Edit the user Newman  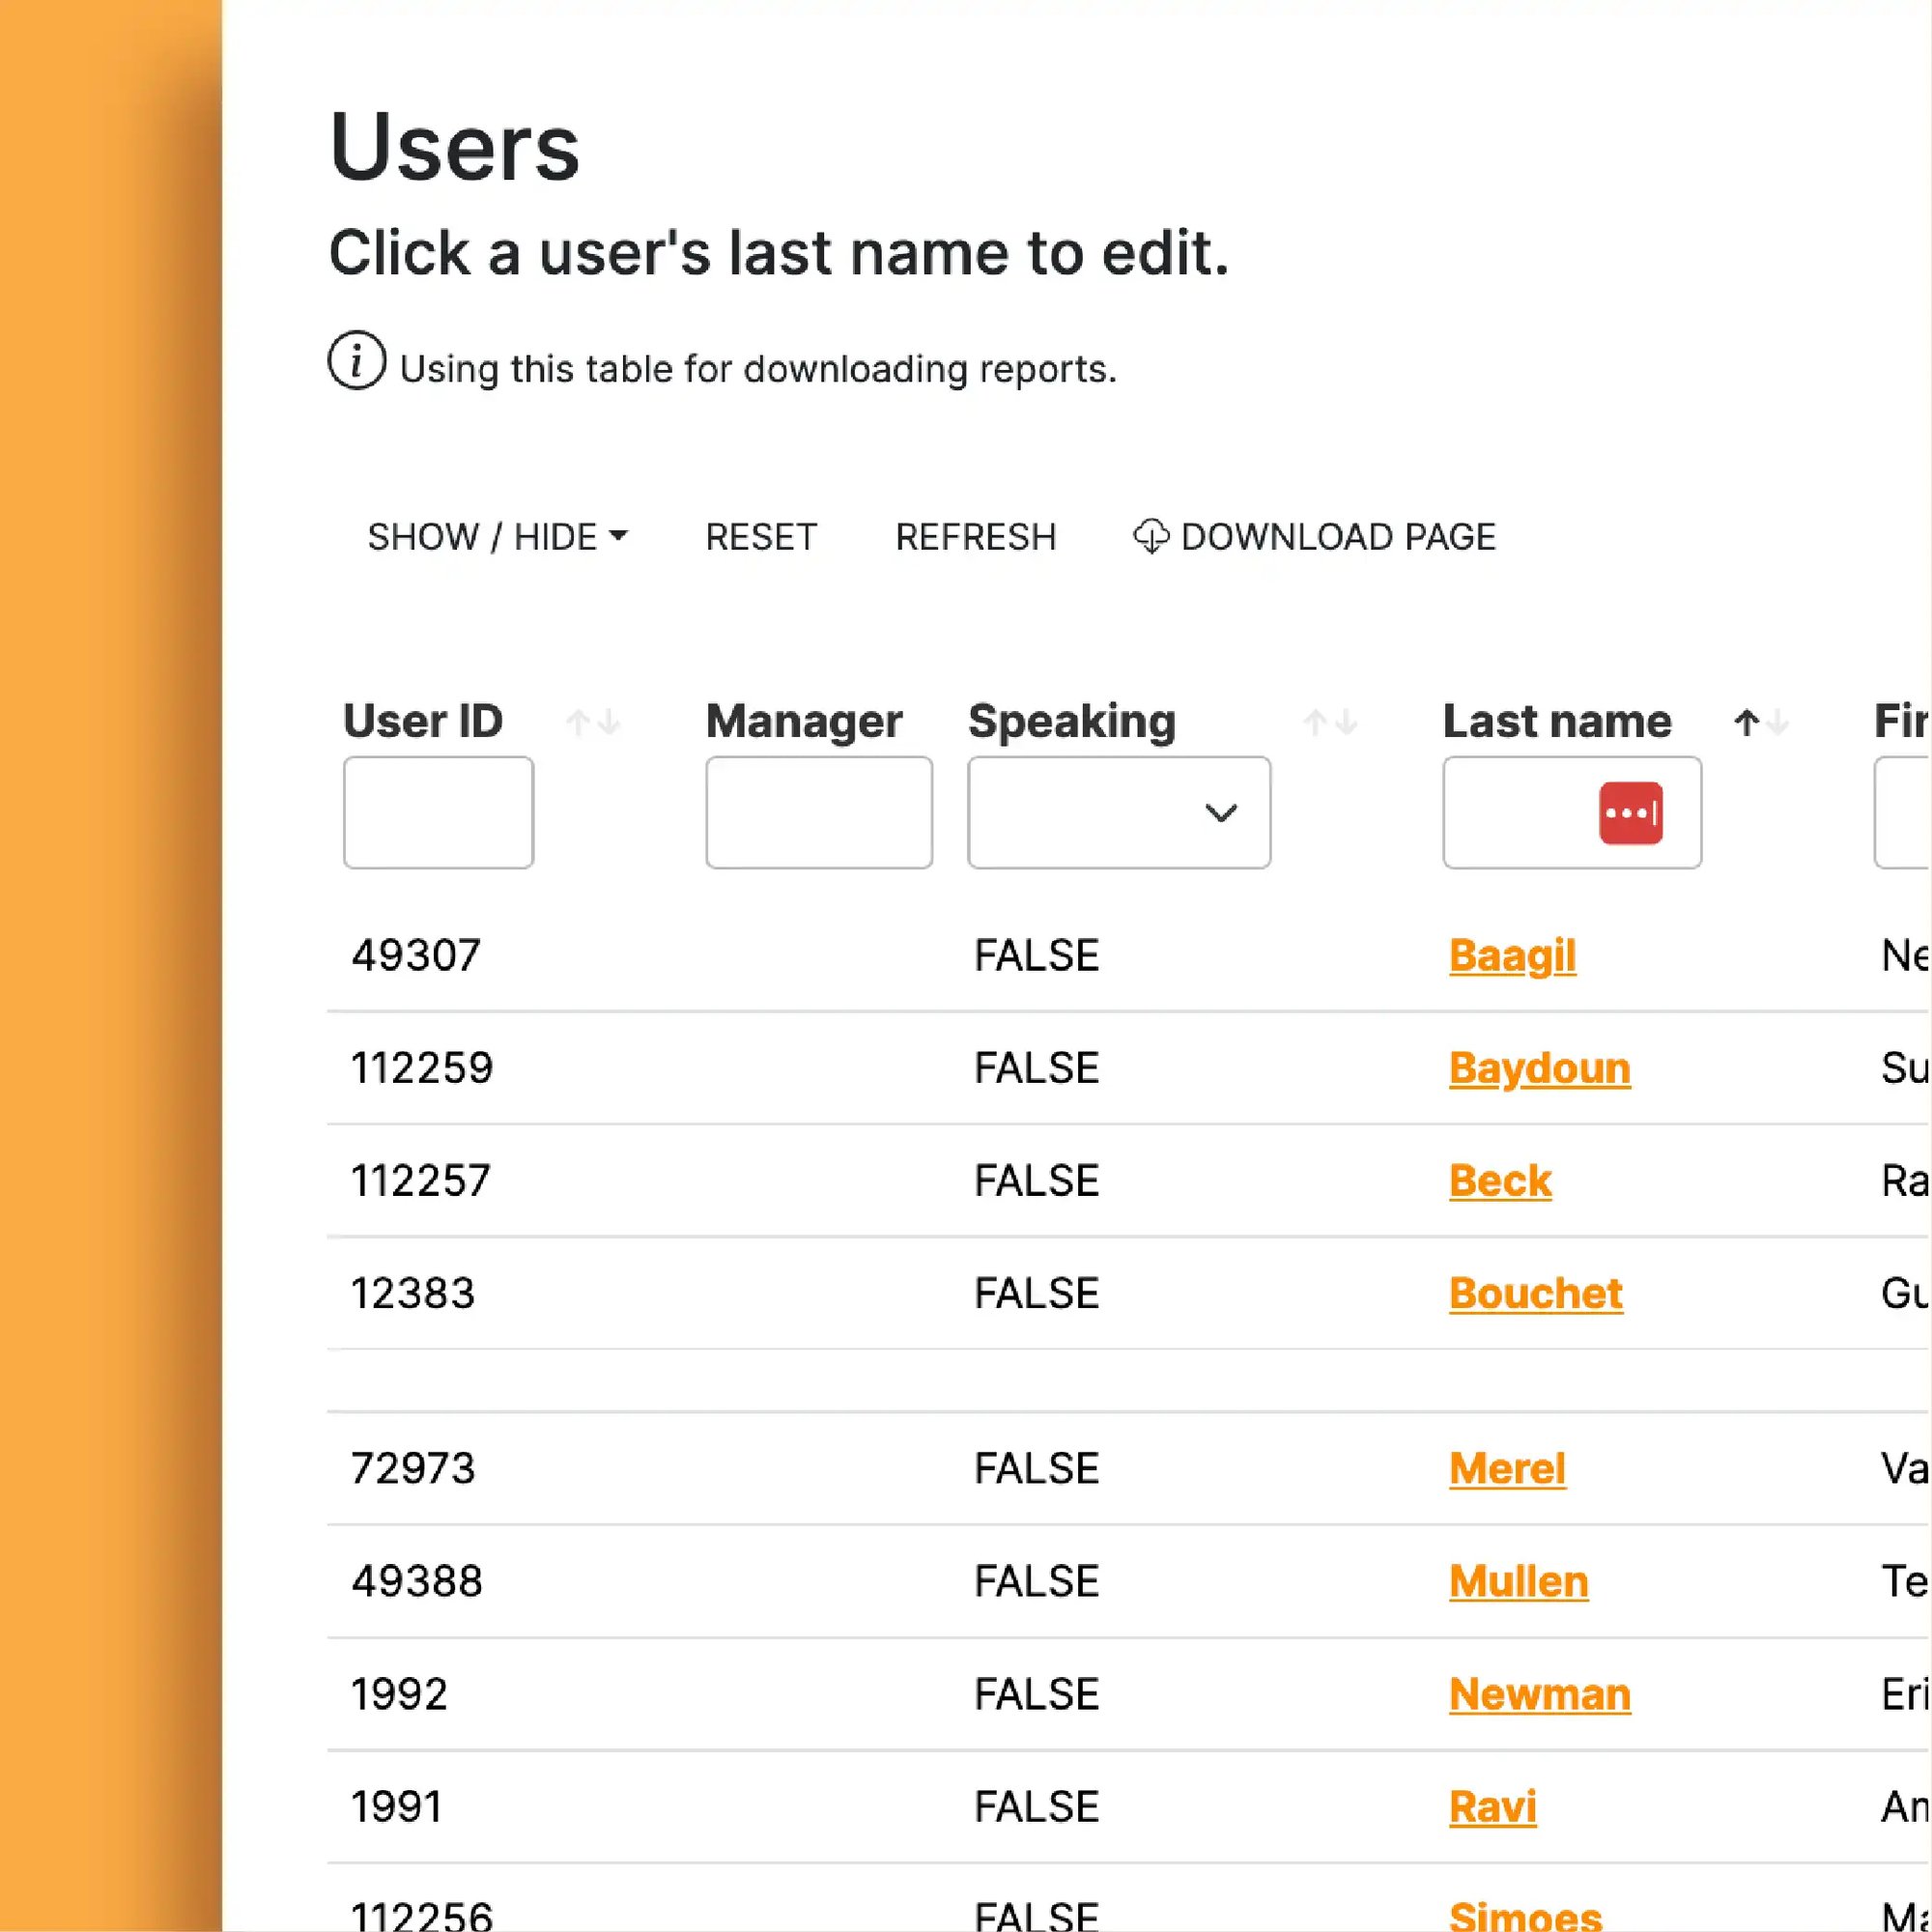tap(1540, 1693)
